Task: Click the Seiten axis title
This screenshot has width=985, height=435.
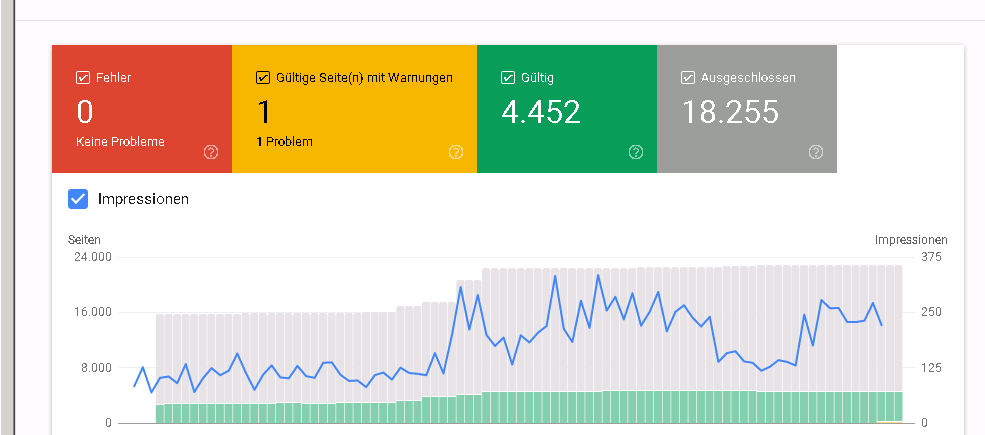Action: pos(84,240)
